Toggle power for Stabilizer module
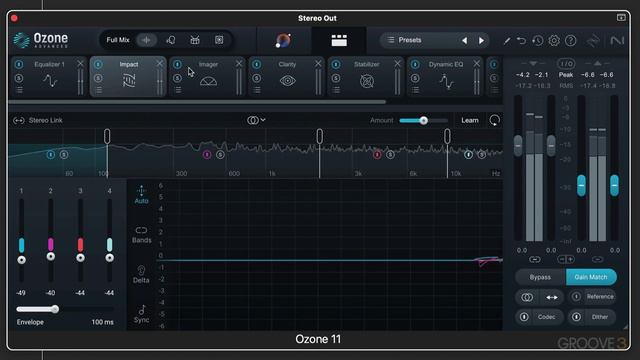Screen dimensions: 640x360 [336, 64]
